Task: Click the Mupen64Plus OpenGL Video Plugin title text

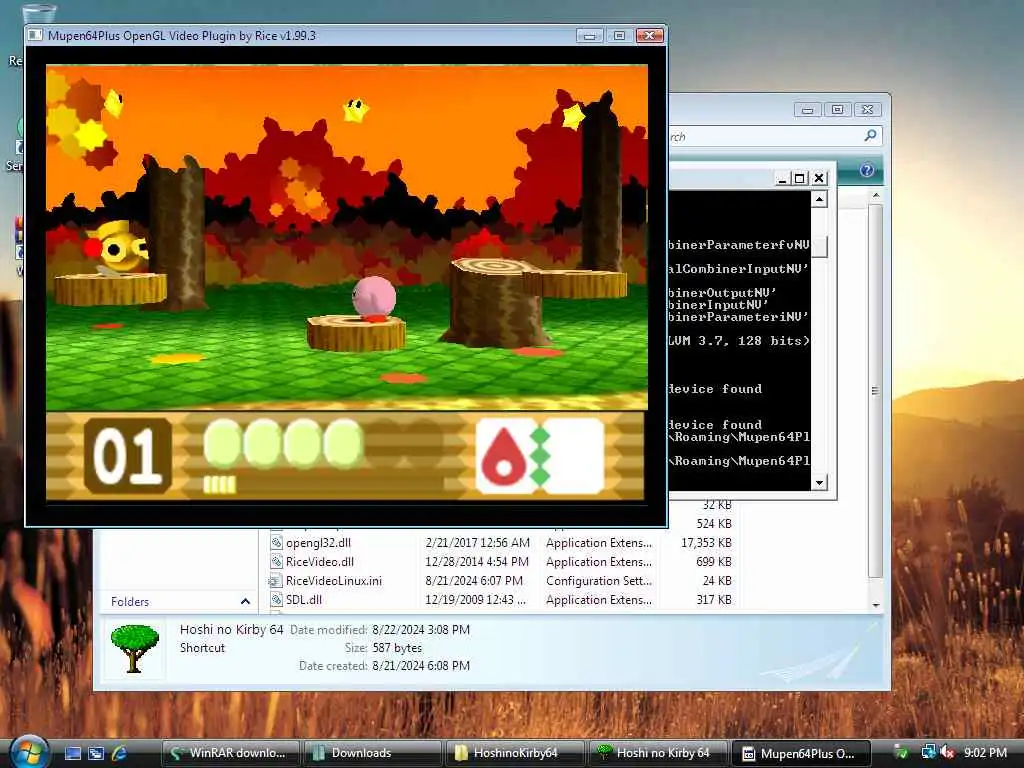Action: pos(182,36)
